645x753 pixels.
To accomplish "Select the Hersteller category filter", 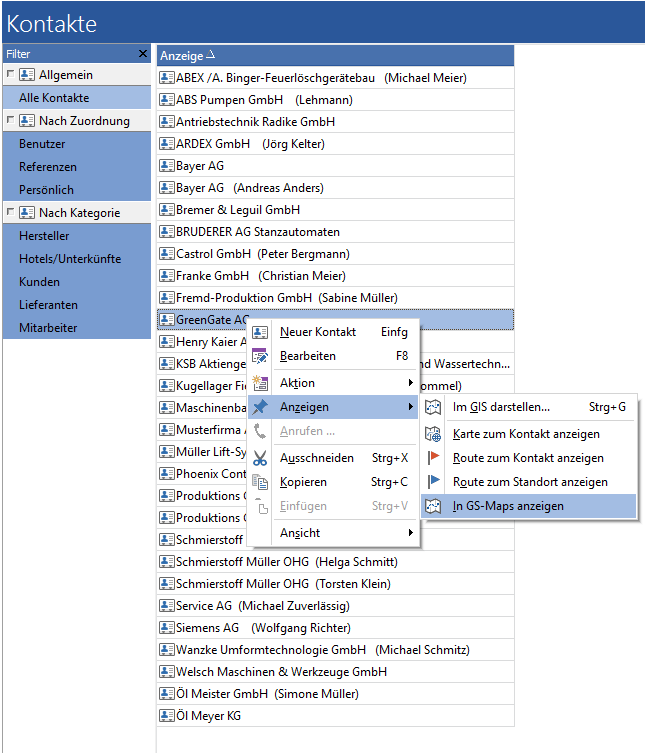I will (77, 236).
